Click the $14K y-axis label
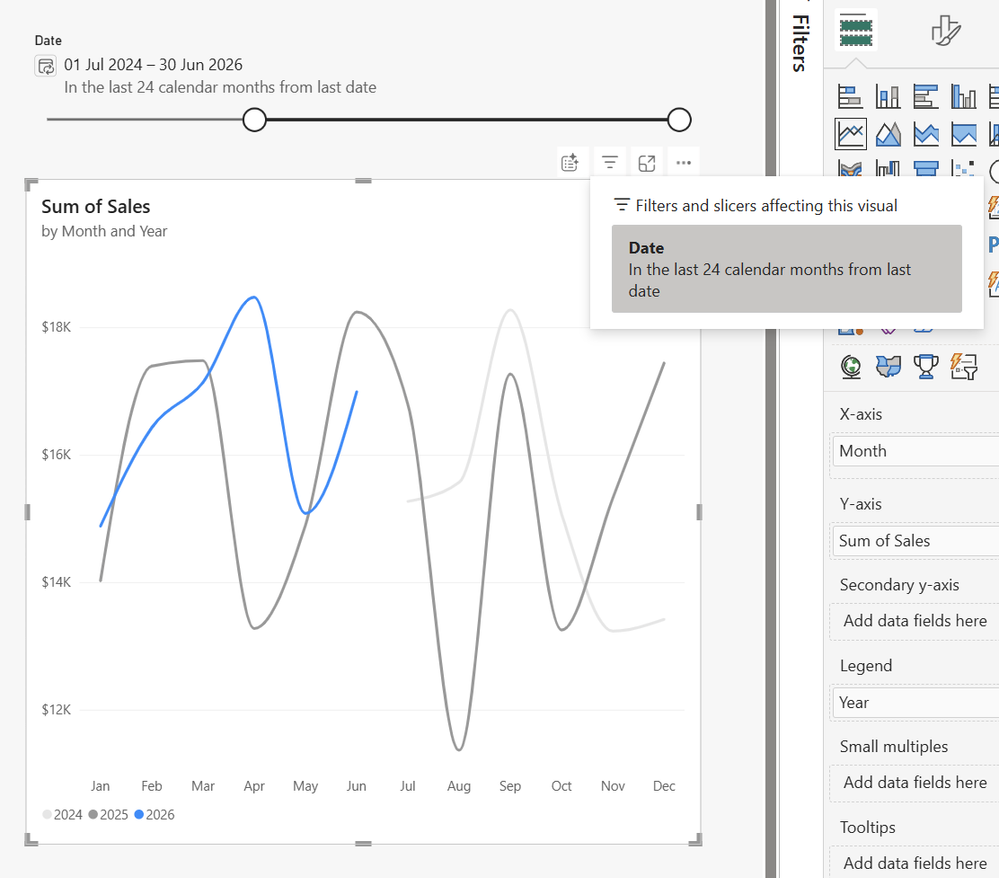The image size is (999, 878). pos(56,582)
